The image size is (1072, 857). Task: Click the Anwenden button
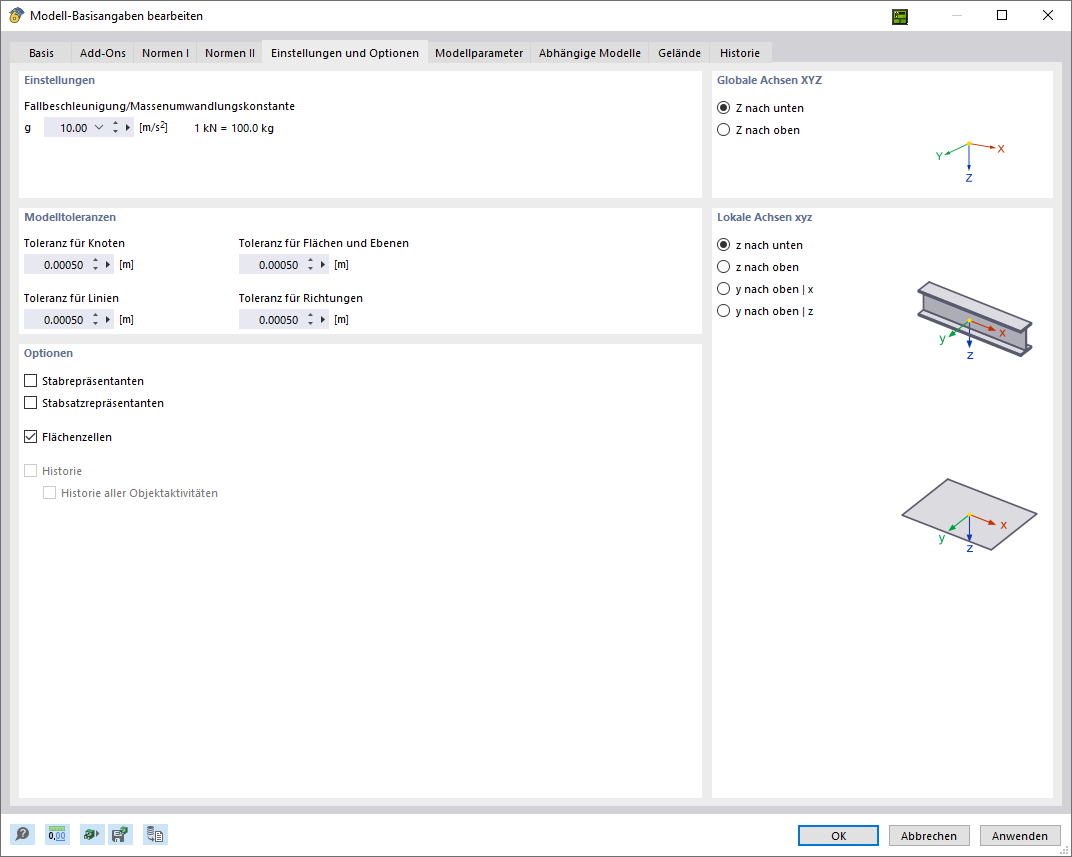click(1019, 836)
